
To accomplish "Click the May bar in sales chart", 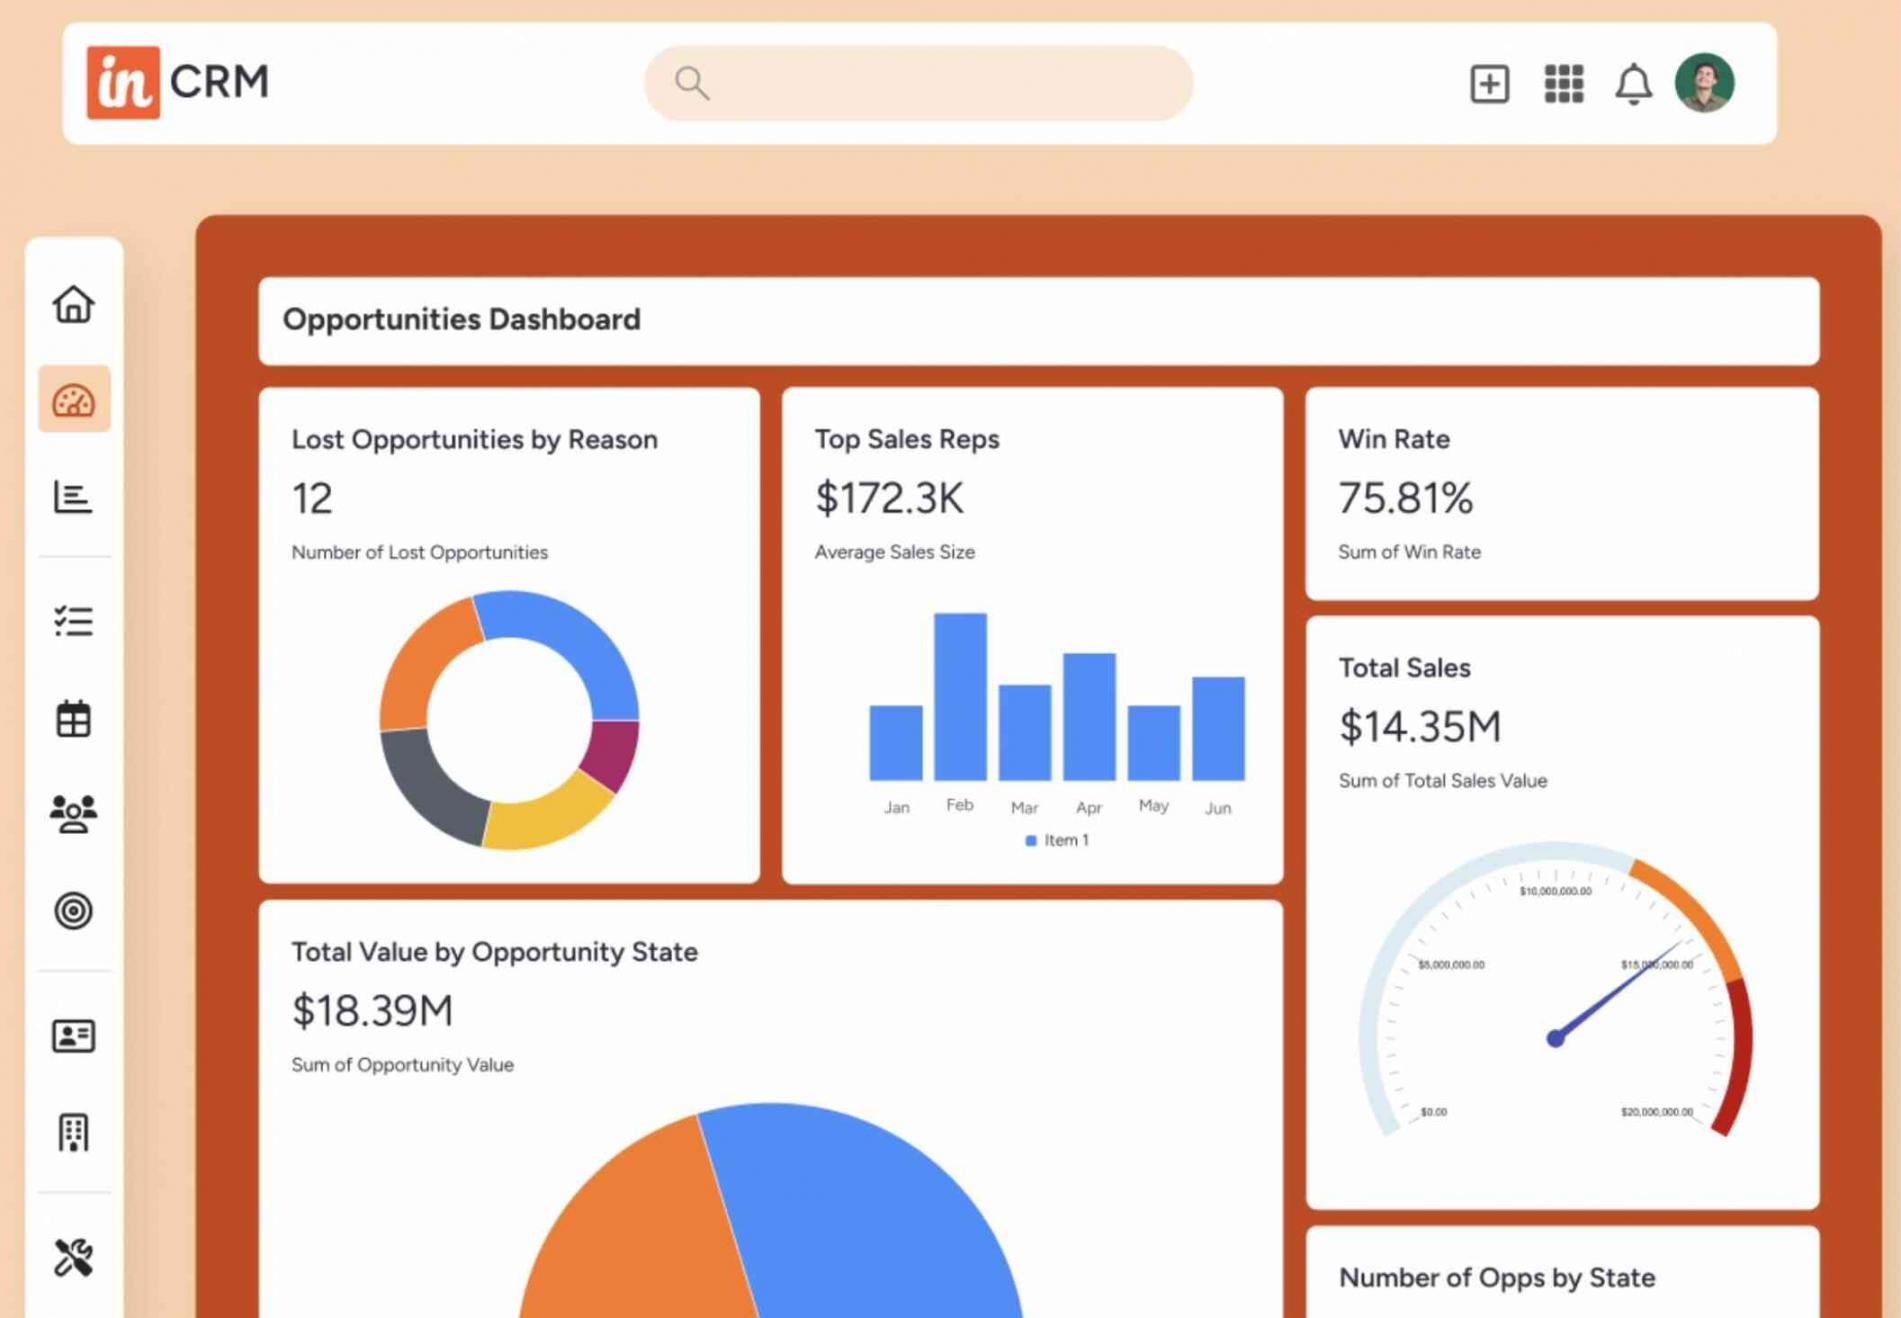I will click(1154, 742).
